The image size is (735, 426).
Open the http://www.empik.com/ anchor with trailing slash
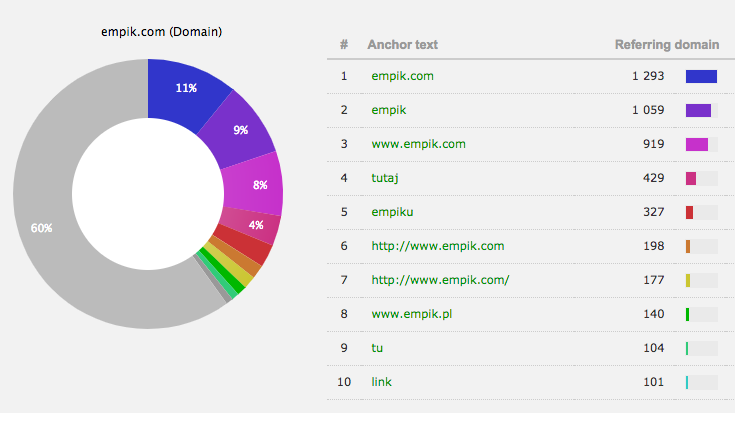(440, 280)
